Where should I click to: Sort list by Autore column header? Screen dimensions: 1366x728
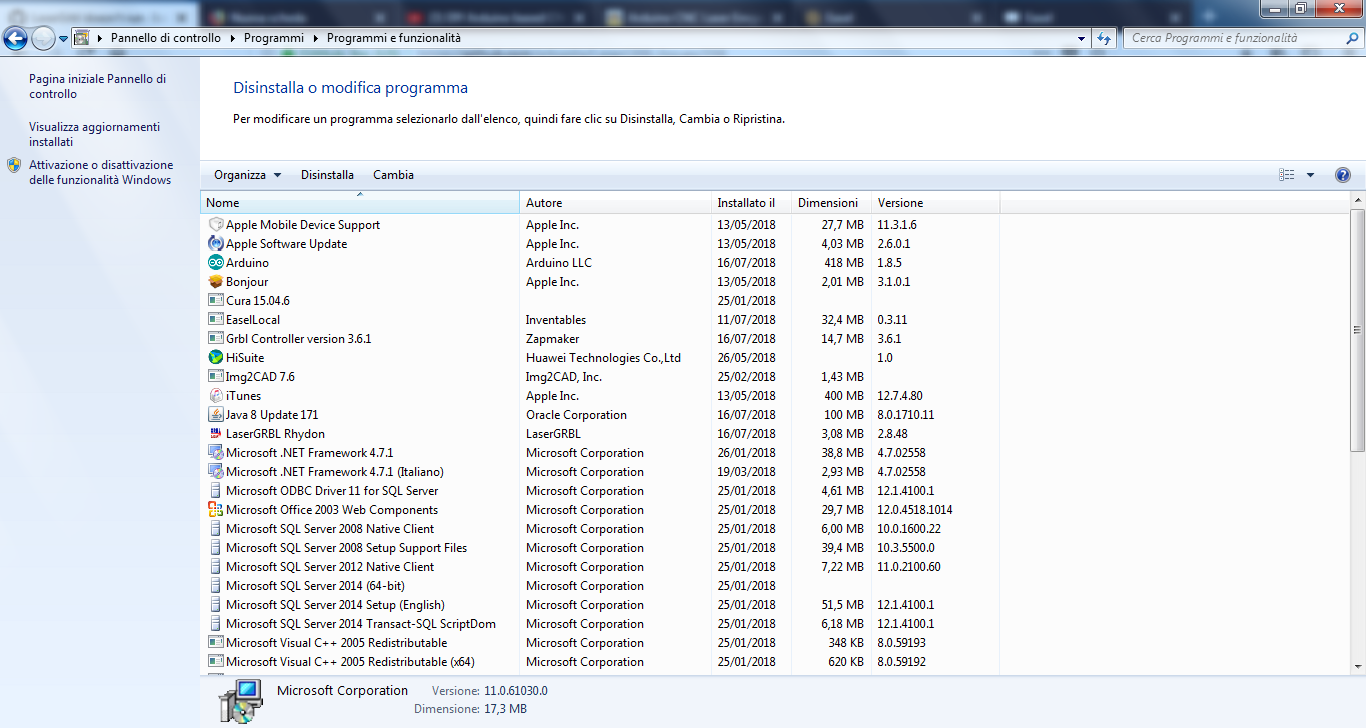(x=615, y=203)
